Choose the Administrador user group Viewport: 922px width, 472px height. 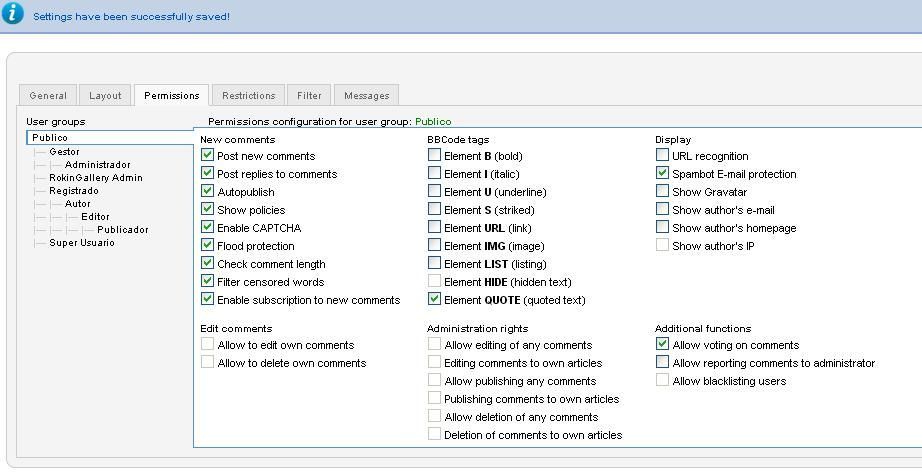(x=98, y=165)
